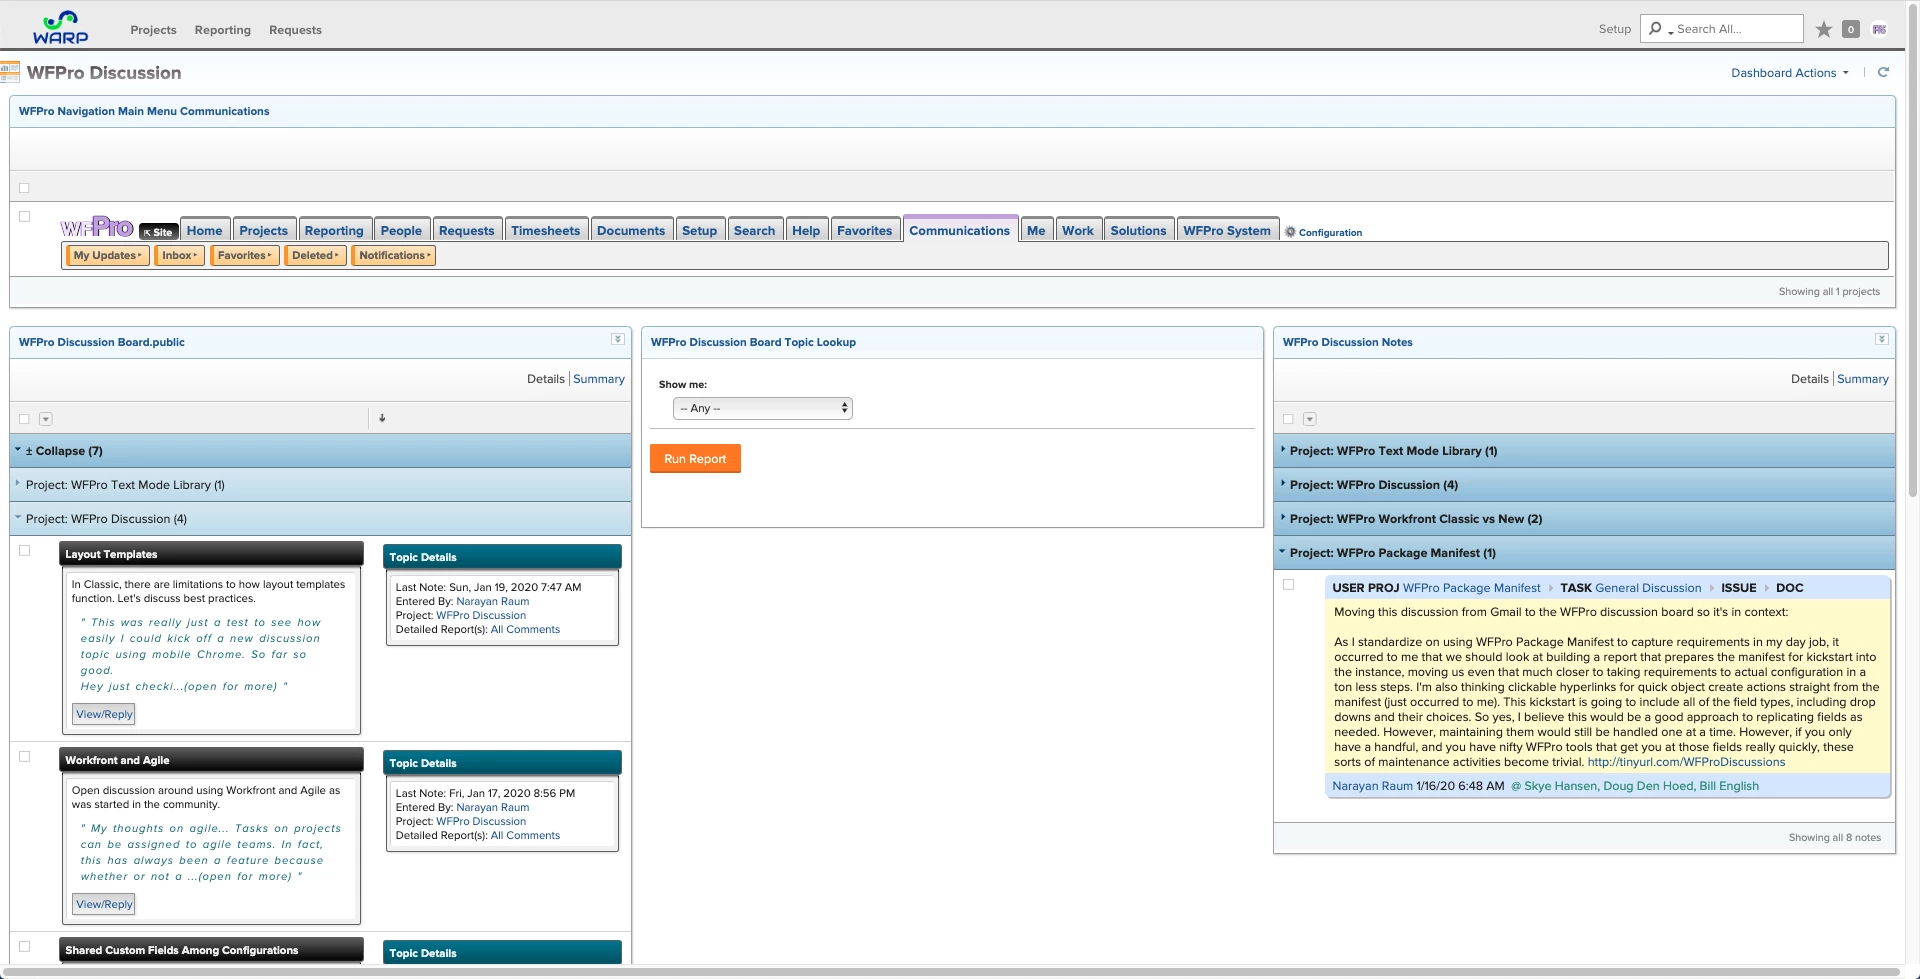Screen dimensions: 1920x979
Task: Click into the Search All field
Action: [x=1738, y=29]
